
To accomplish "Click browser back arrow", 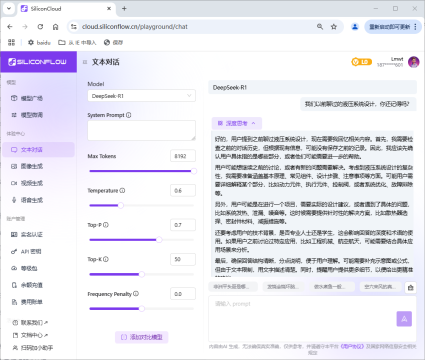I will (x=10, y=27).
